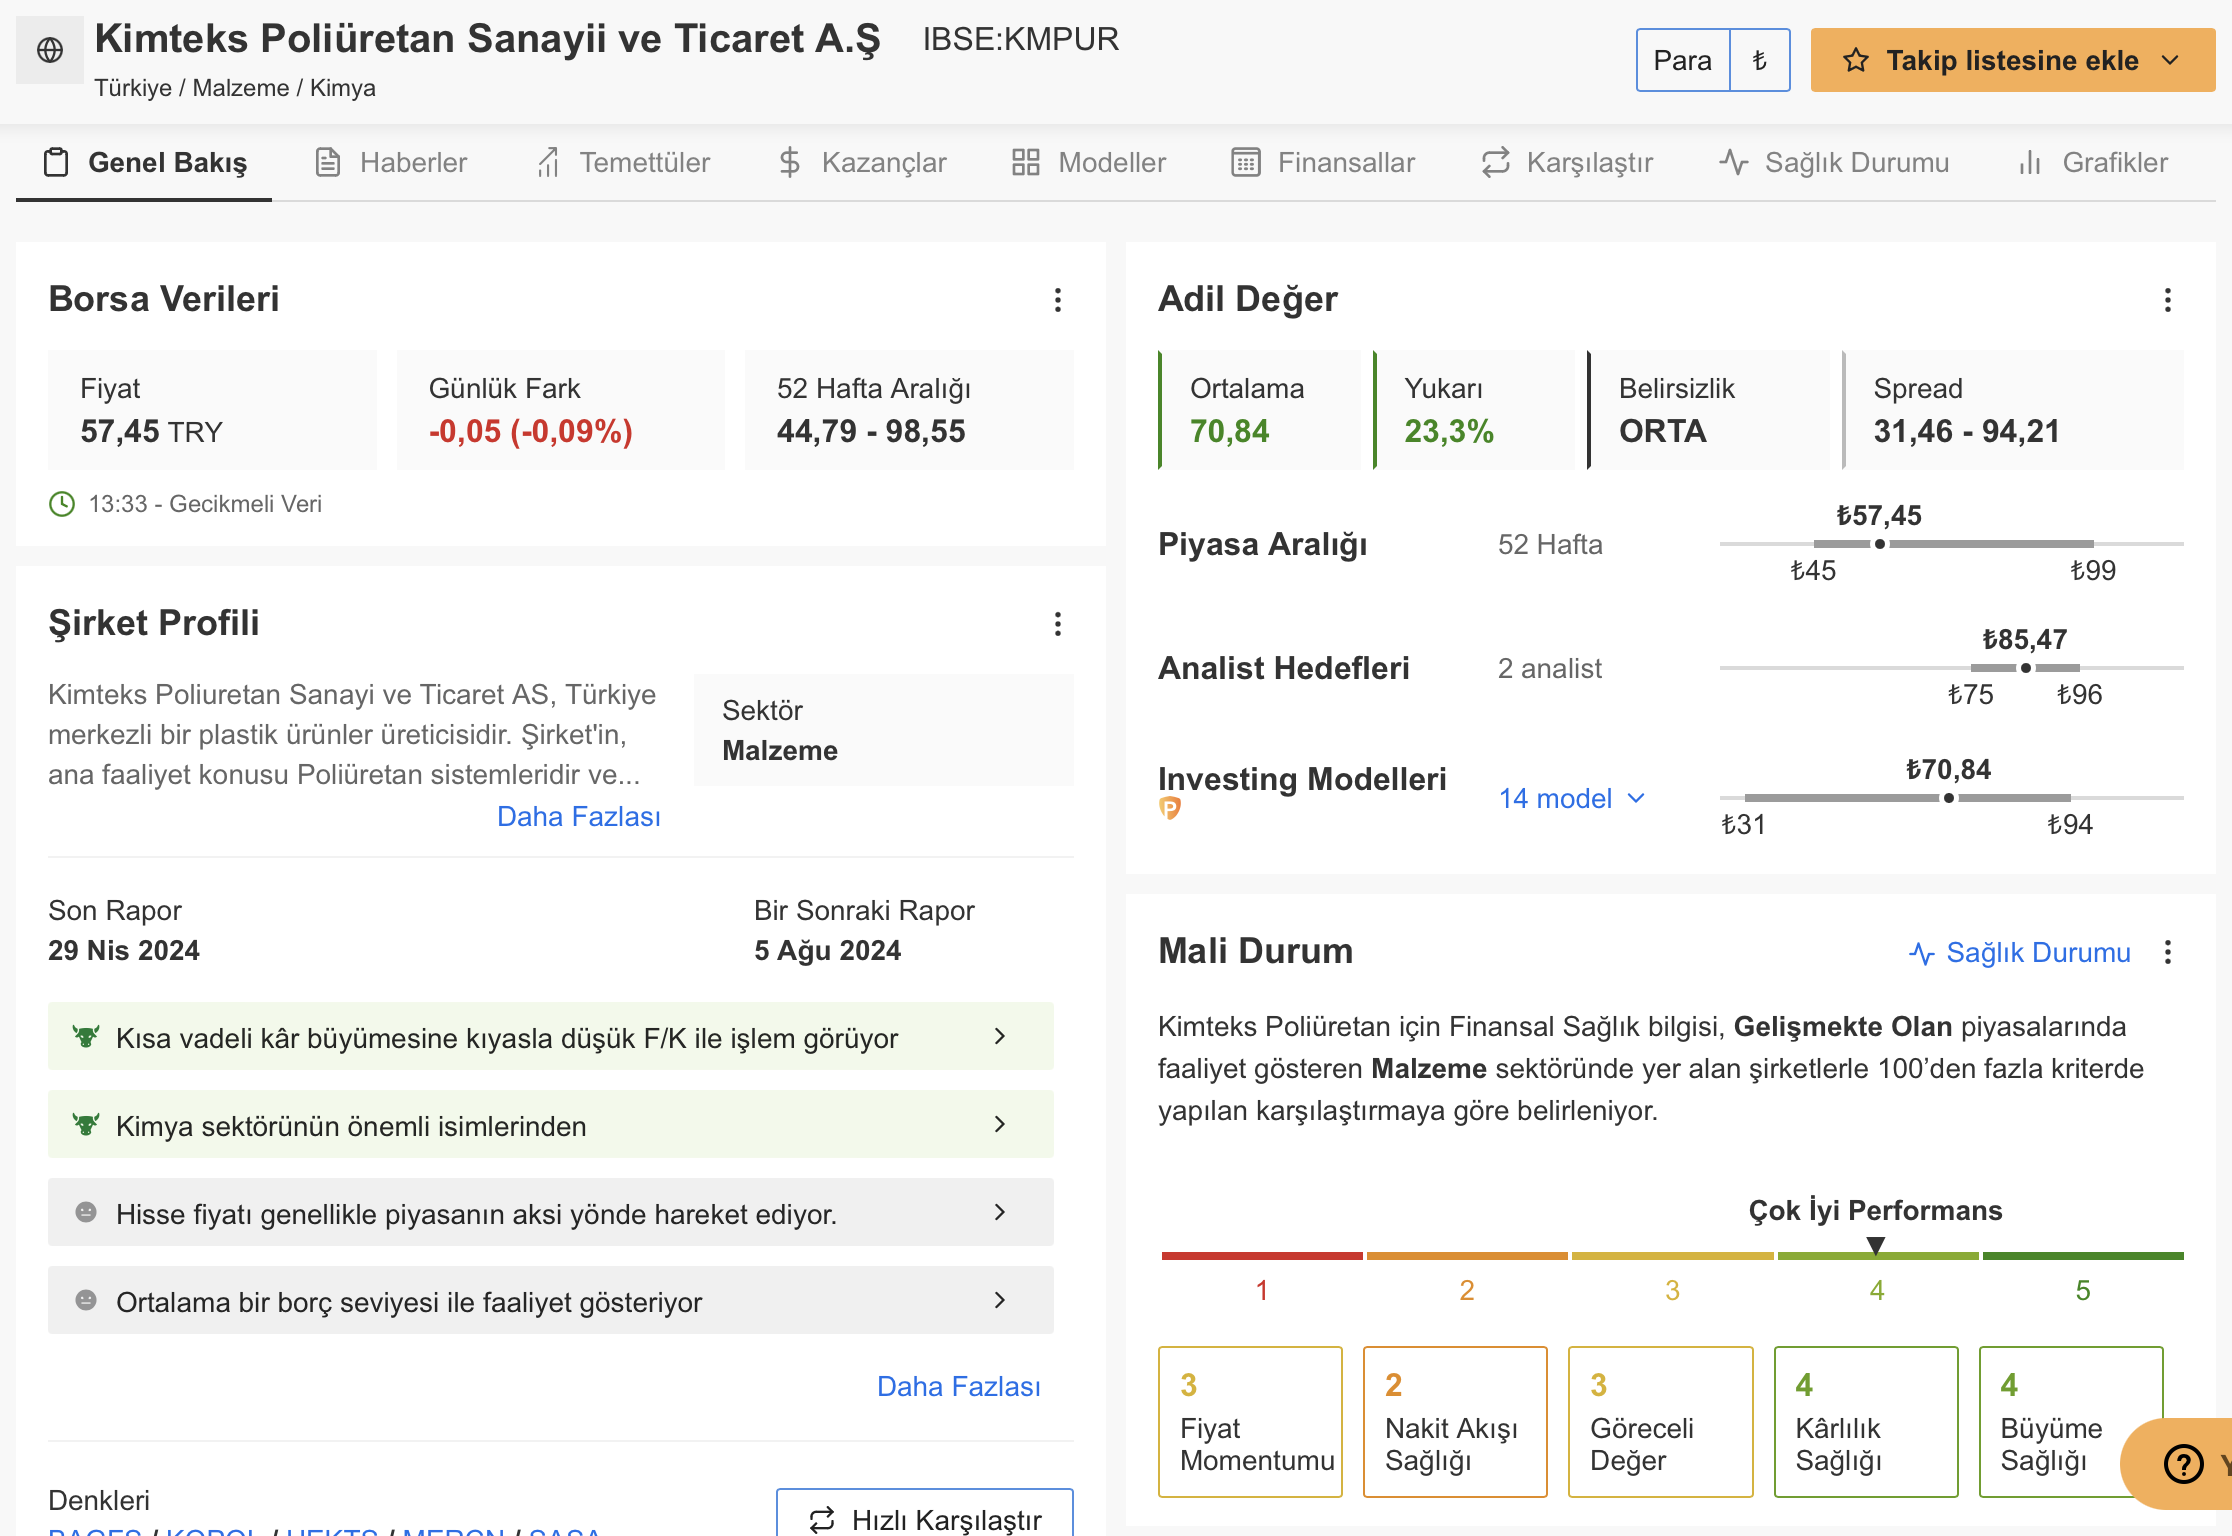Open the Göreceli Değer score card
The width and height of the screenshot is (2232, 1536).
click(x=1660, y=1421)
